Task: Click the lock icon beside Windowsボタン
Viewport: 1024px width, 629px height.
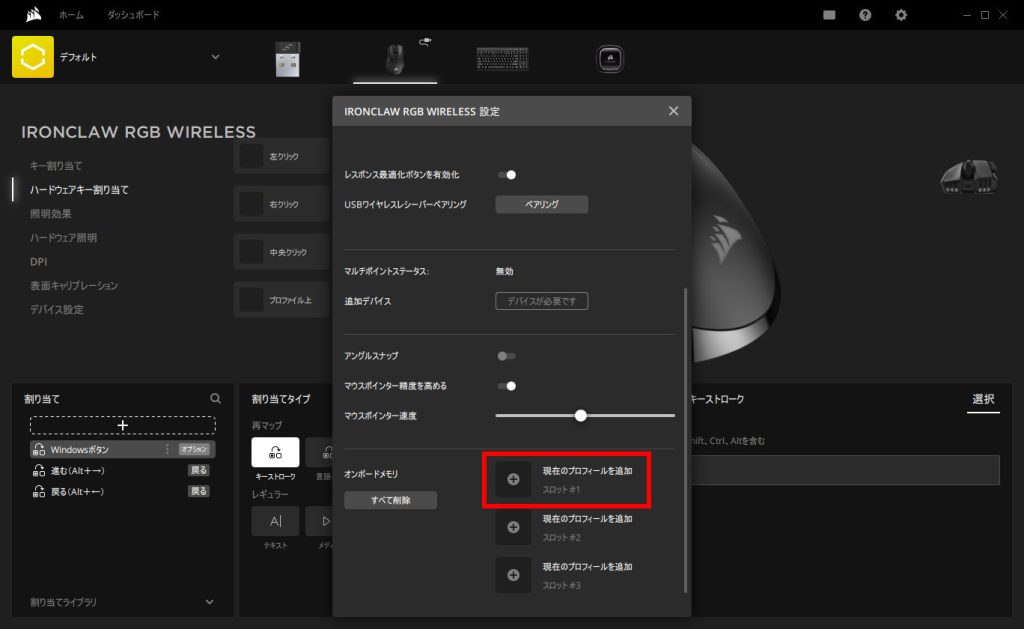Action: pyautogui.click(x=39, y=449)
